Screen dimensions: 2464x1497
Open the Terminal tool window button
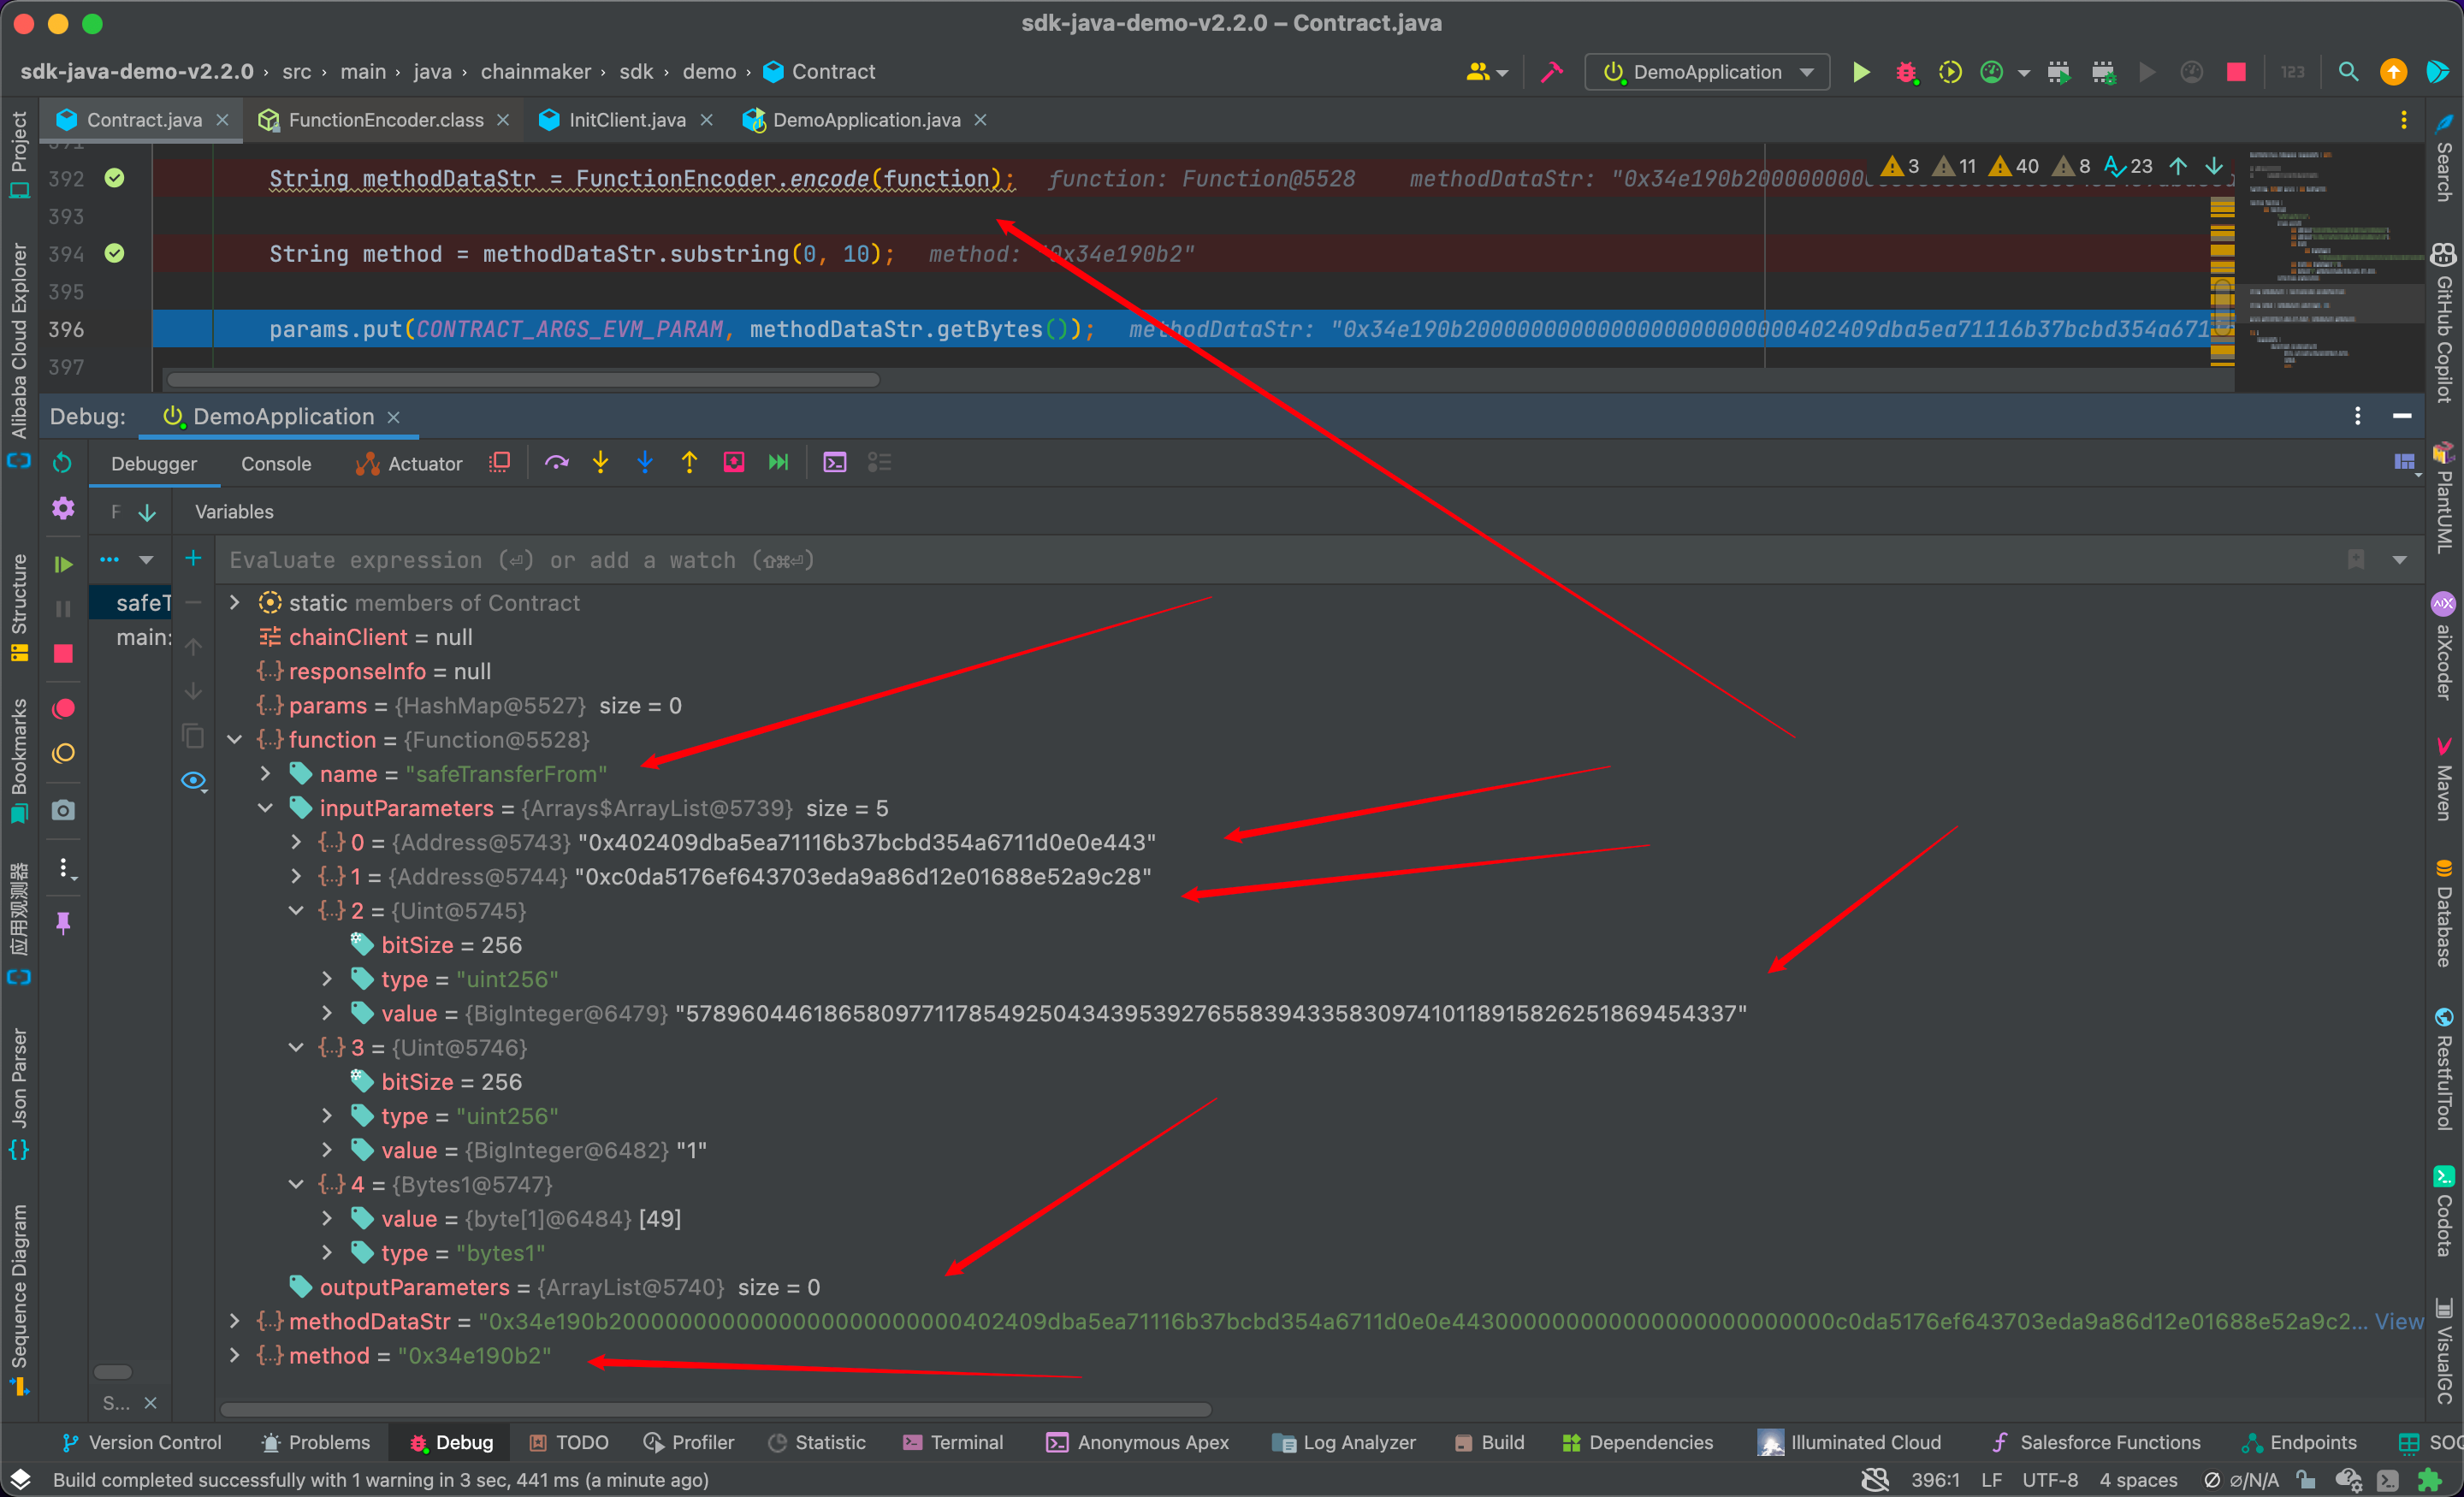pos(953,1442)
